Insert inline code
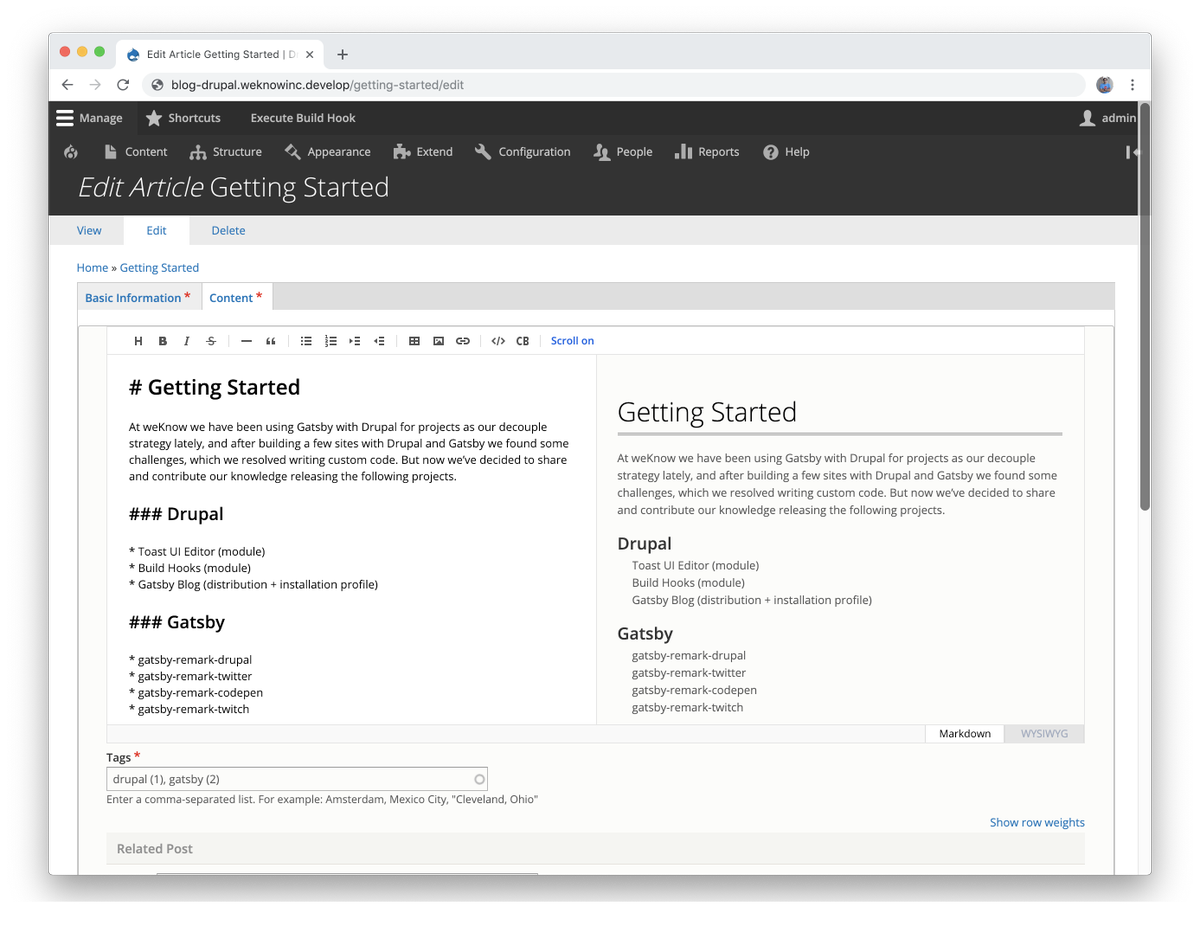The image size is (1200, 939). click(498, 341)
